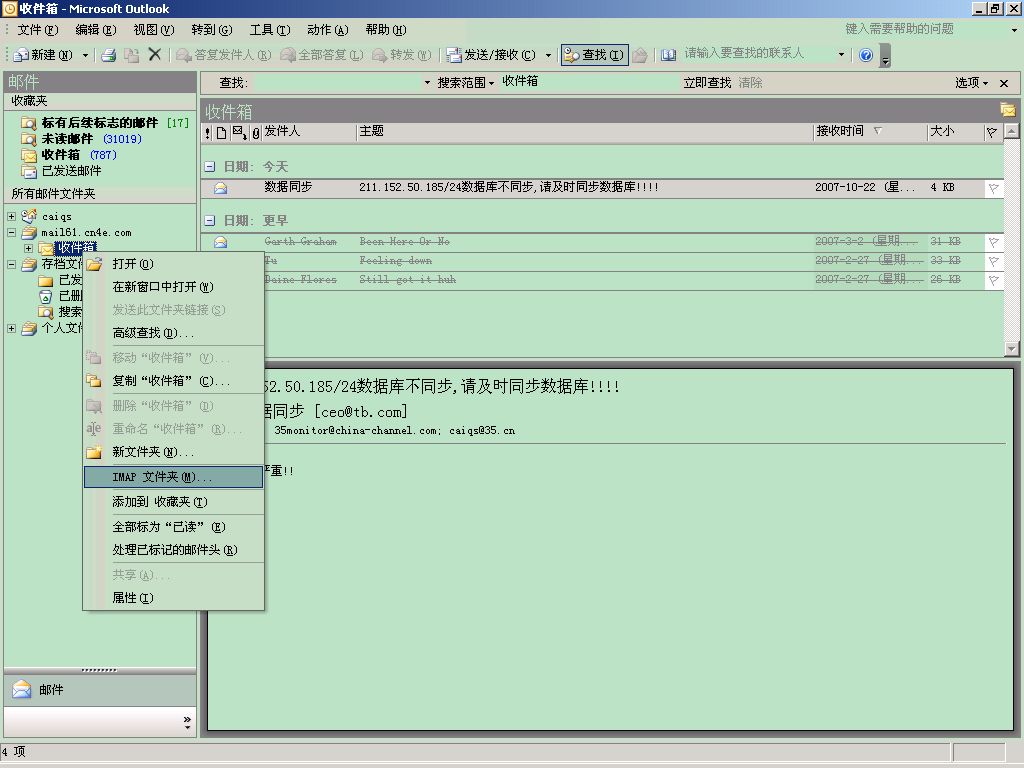Click the Mail navigation pane button

[x=100, y=690]
